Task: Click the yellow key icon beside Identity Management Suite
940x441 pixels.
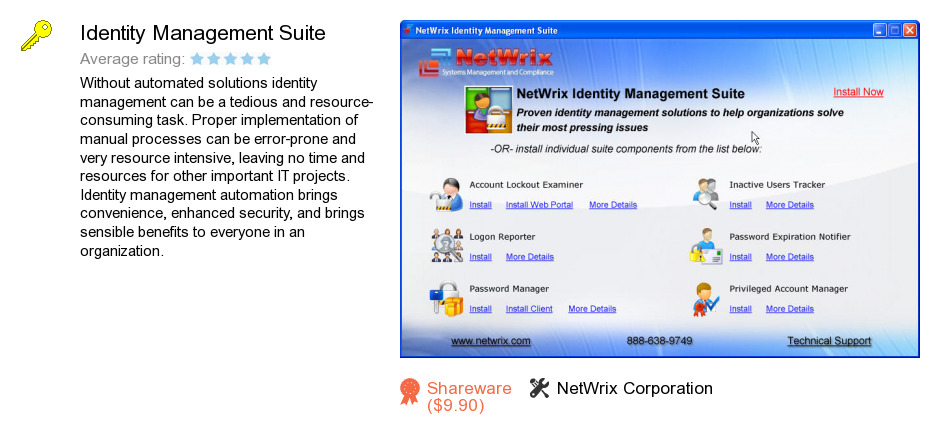Action: pyautogui.click(x=37, y=35)
